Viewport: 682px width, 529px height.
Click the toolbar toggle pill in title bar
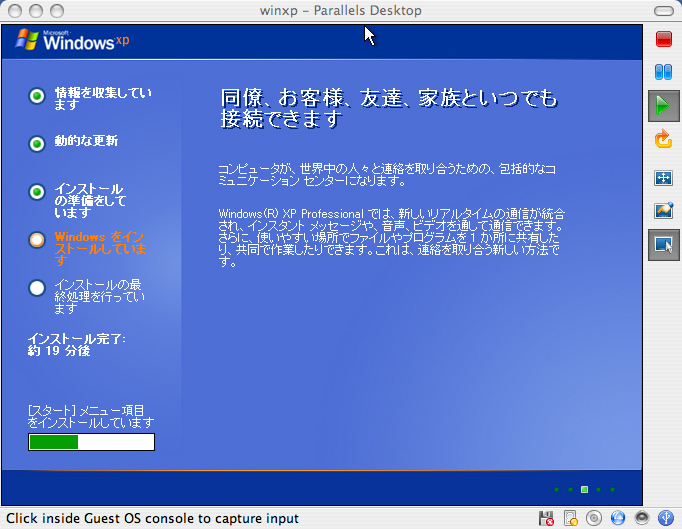point(661,10)
